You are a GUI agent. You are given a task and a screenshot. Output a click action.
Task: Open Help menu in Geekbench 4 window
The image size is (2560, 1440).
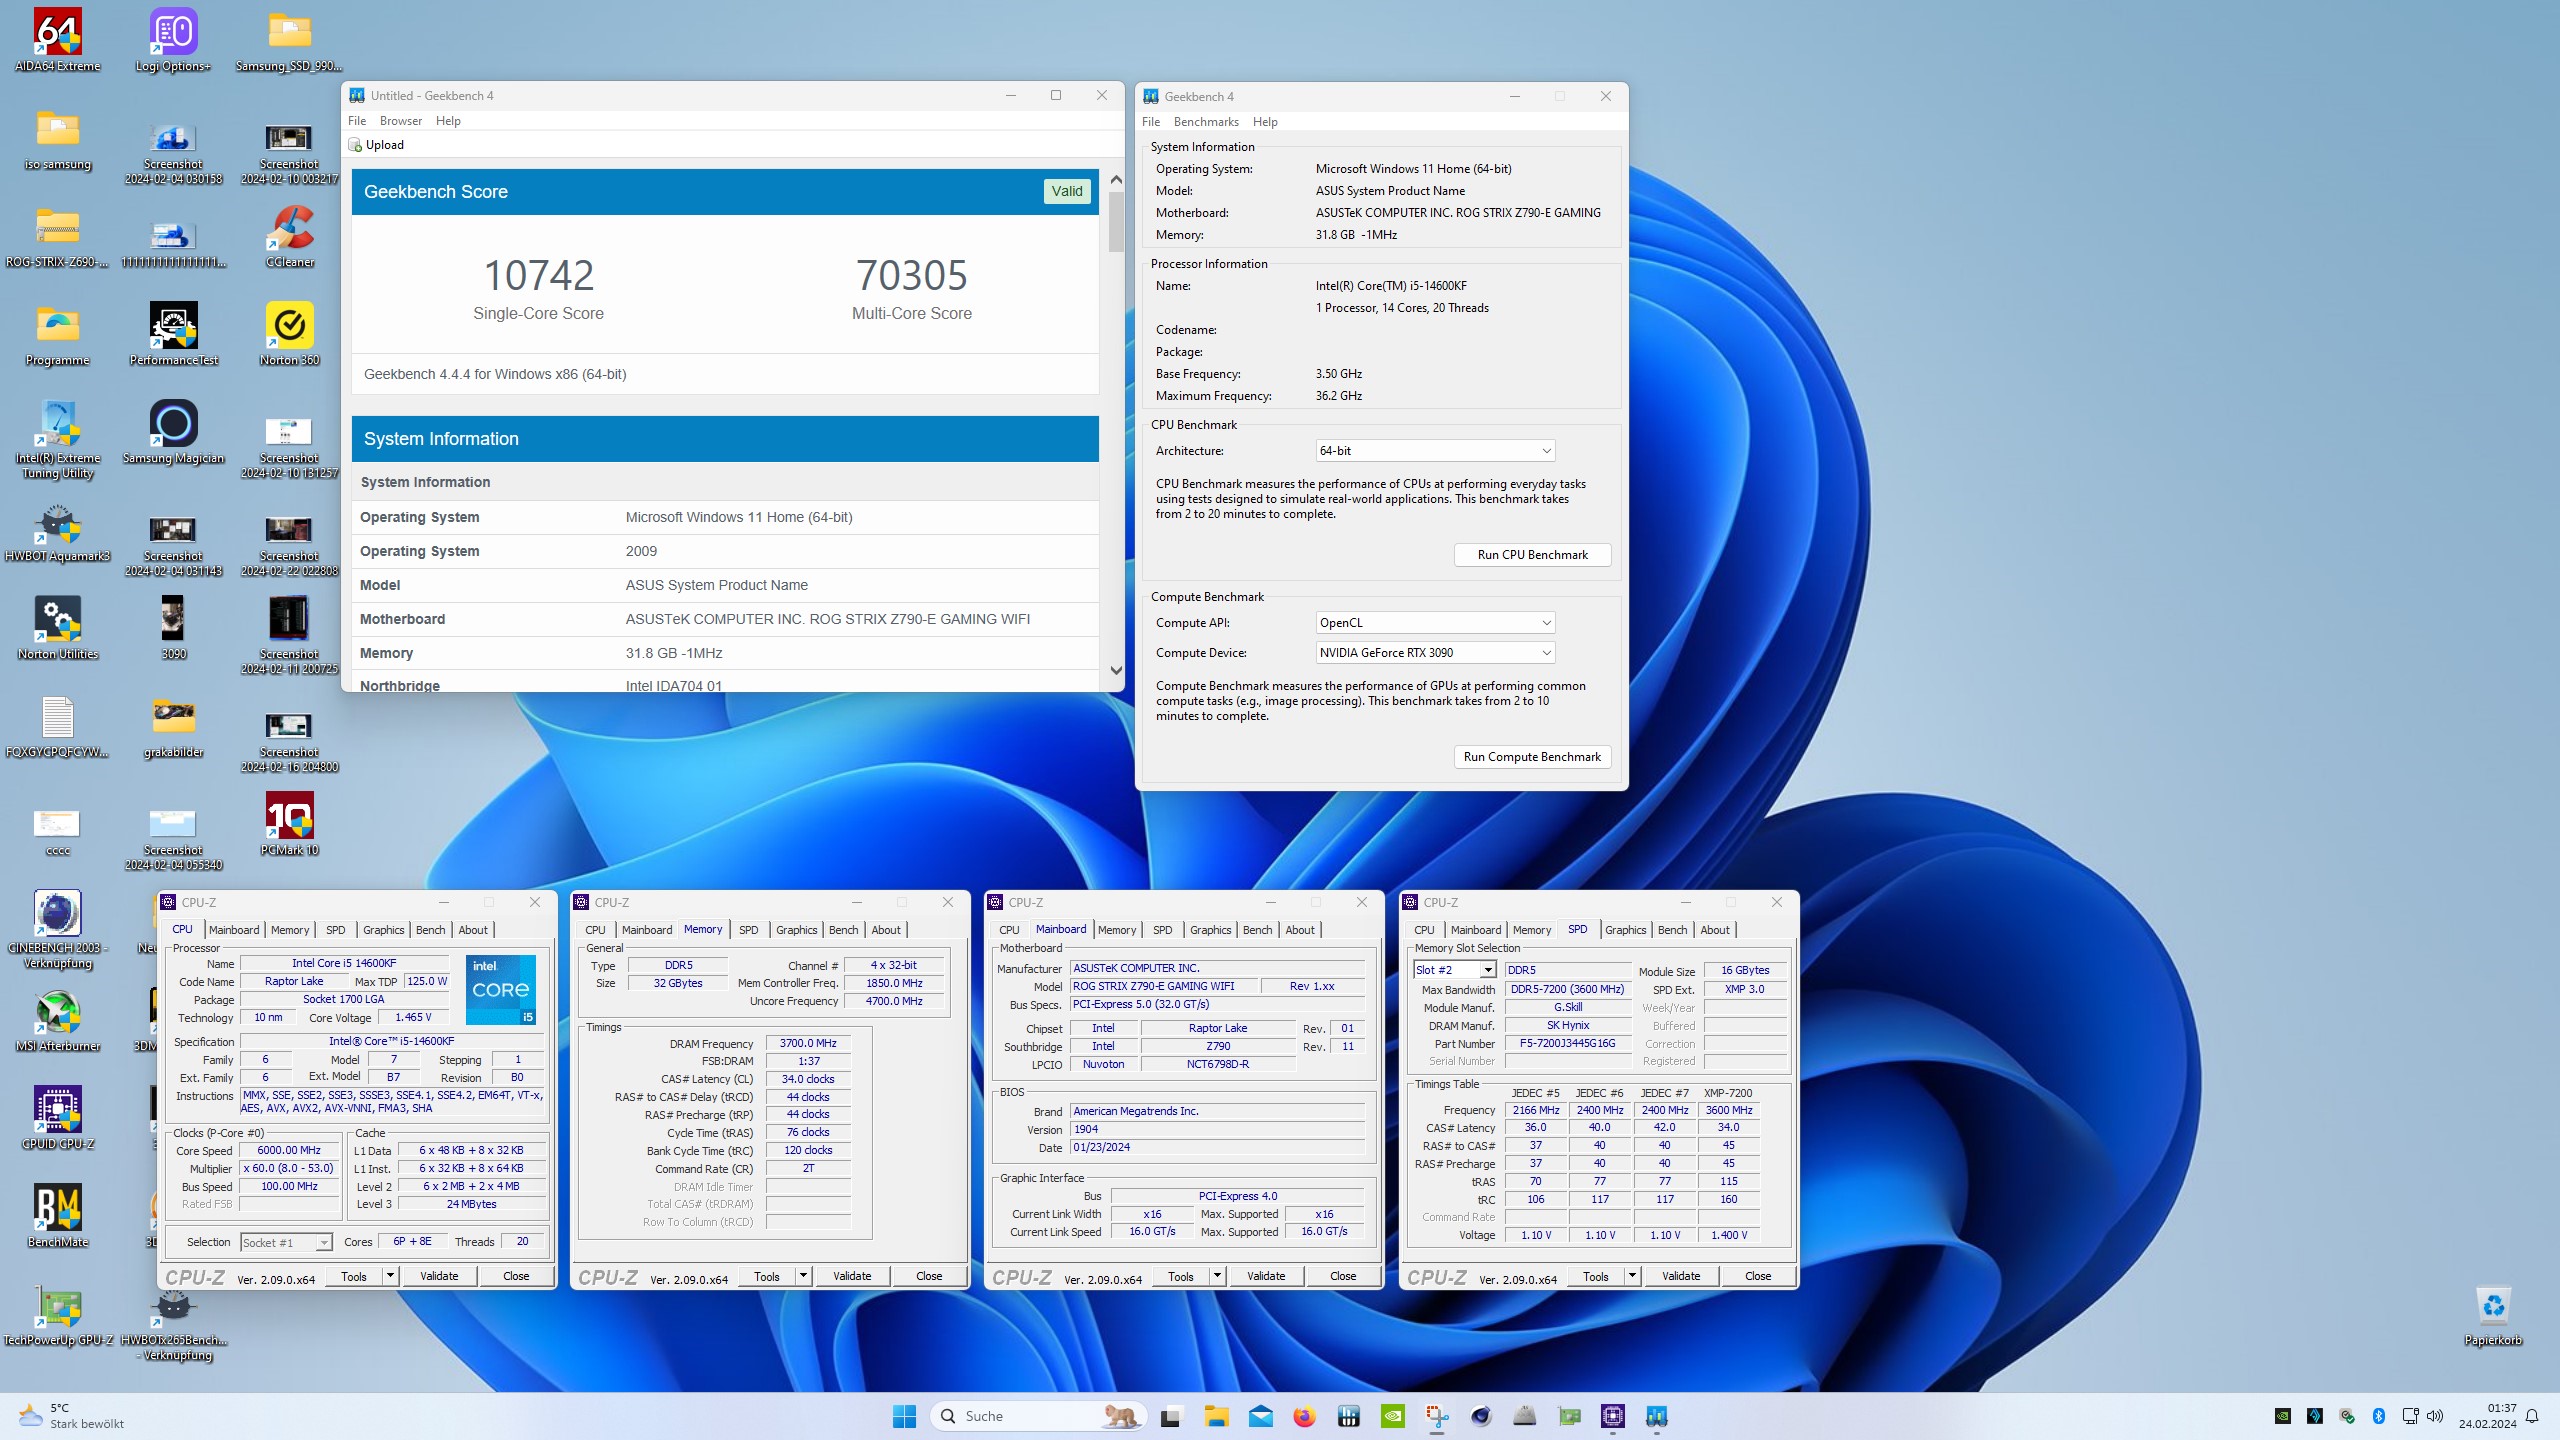1265,122
